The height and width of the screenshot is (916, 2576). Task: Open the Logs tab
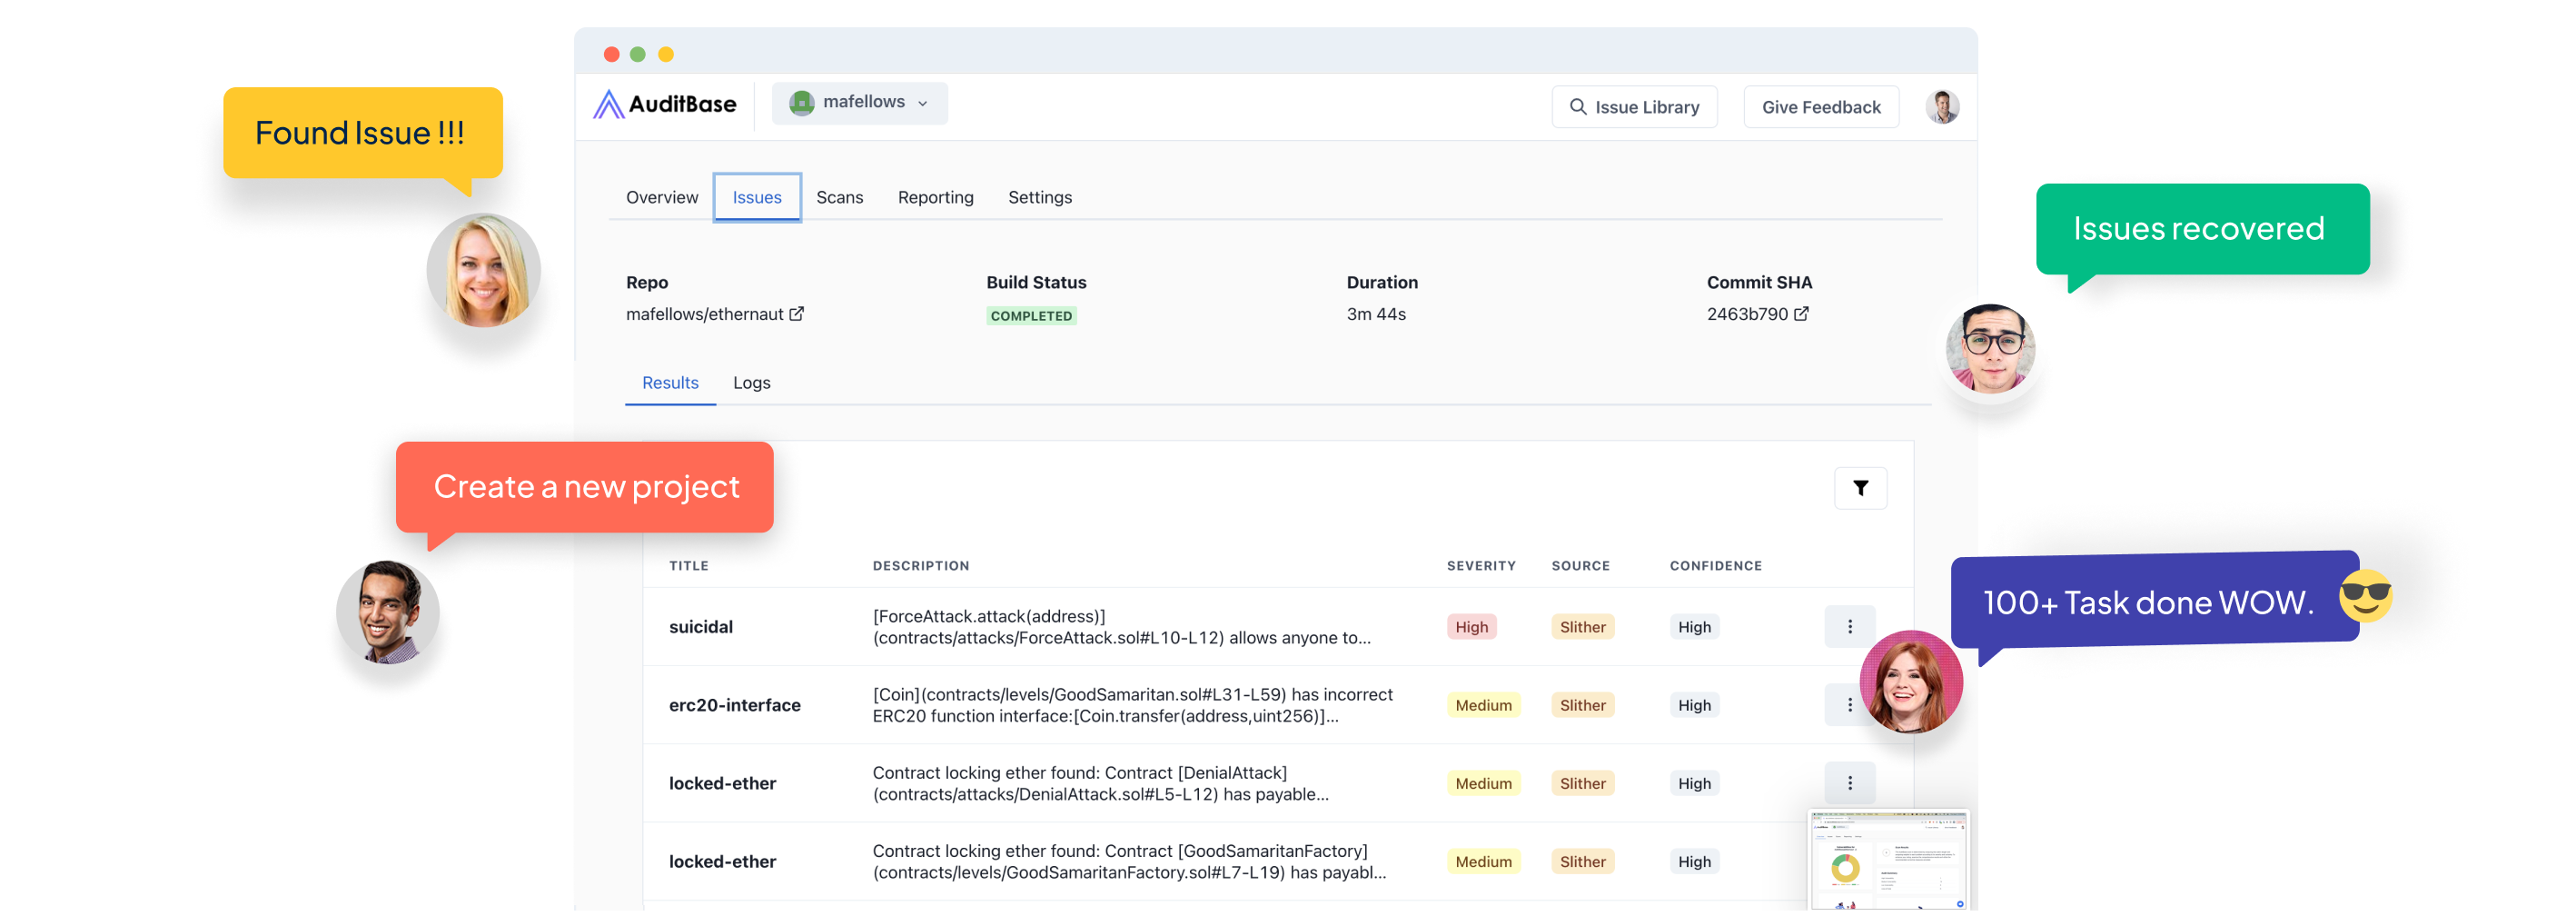click(752, 383)
